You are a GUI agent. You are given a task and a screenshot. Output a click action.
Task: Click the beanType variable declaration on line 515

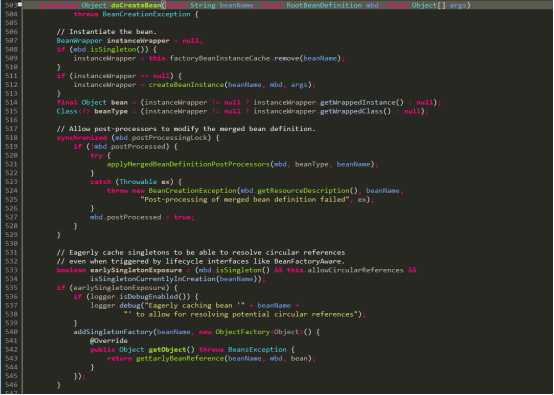(x=111, y=111)
